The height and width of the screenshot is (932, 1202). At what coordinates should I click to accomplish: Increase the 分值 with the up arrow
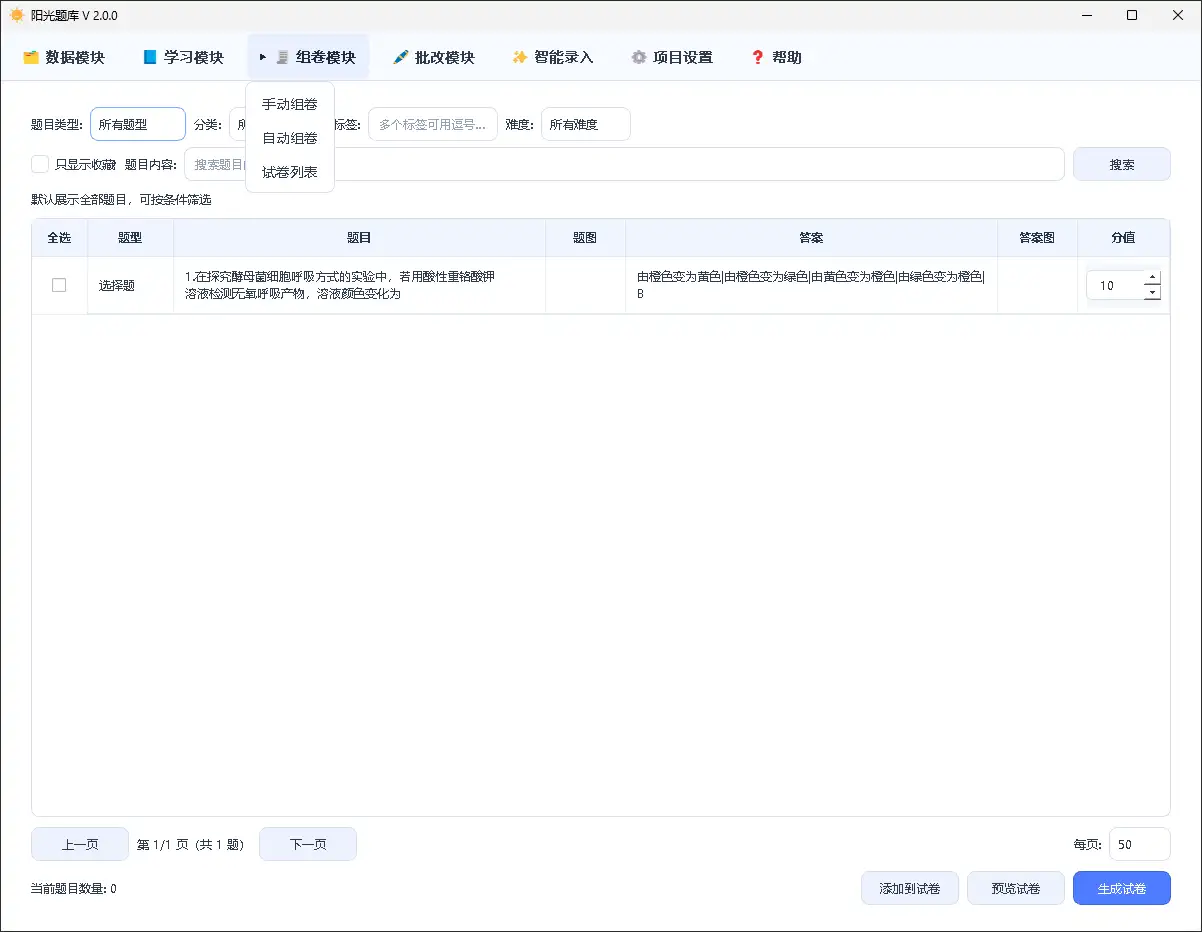pyautogui.click(x=1152, y=277)
